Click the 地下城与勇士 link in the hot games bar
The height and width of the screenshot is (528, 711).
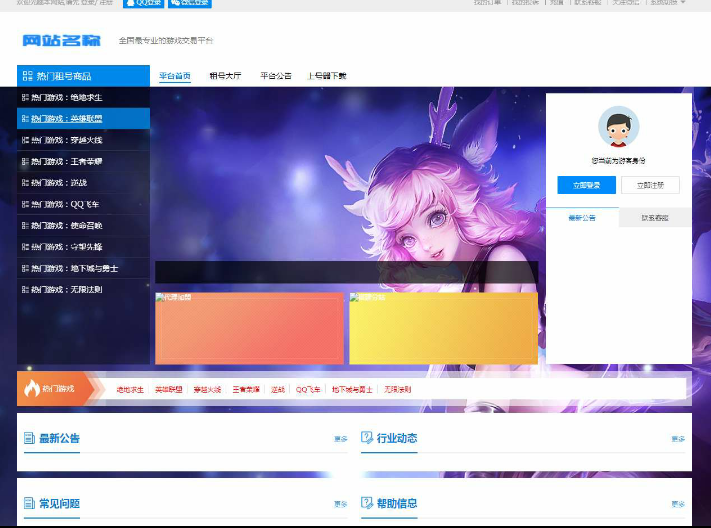pos(352,390)
